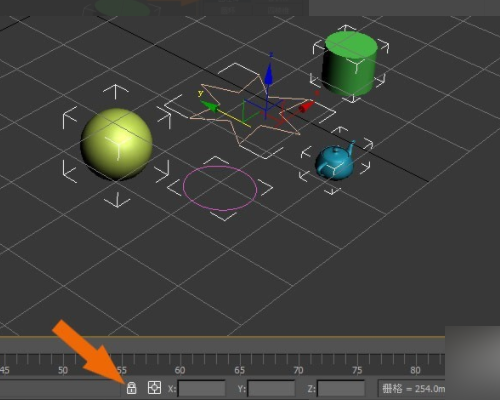Click frame 75 on the timeline

pyautogui.click(x=357, y=370)
